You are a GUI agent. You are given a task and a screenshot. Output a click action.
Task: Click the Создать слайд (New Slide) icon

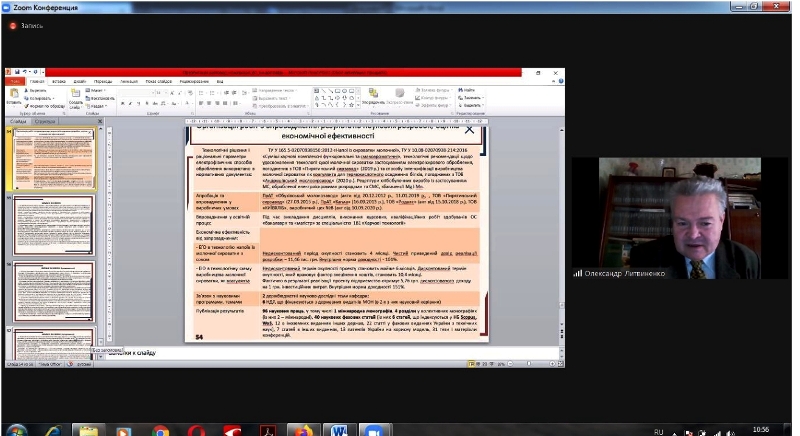[76, 93]
